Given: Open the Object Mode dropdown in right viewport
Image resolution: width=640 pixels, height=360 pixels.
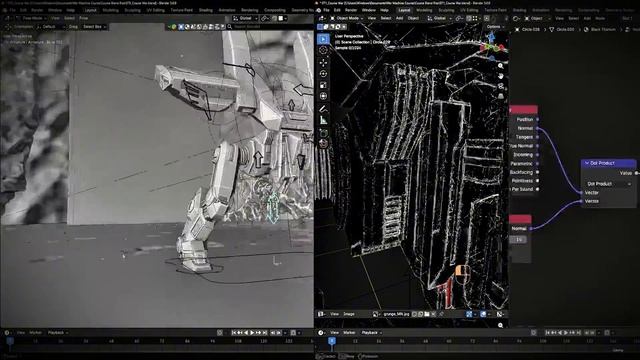Looking at the screenshot, I should click(x=347, y=18).
